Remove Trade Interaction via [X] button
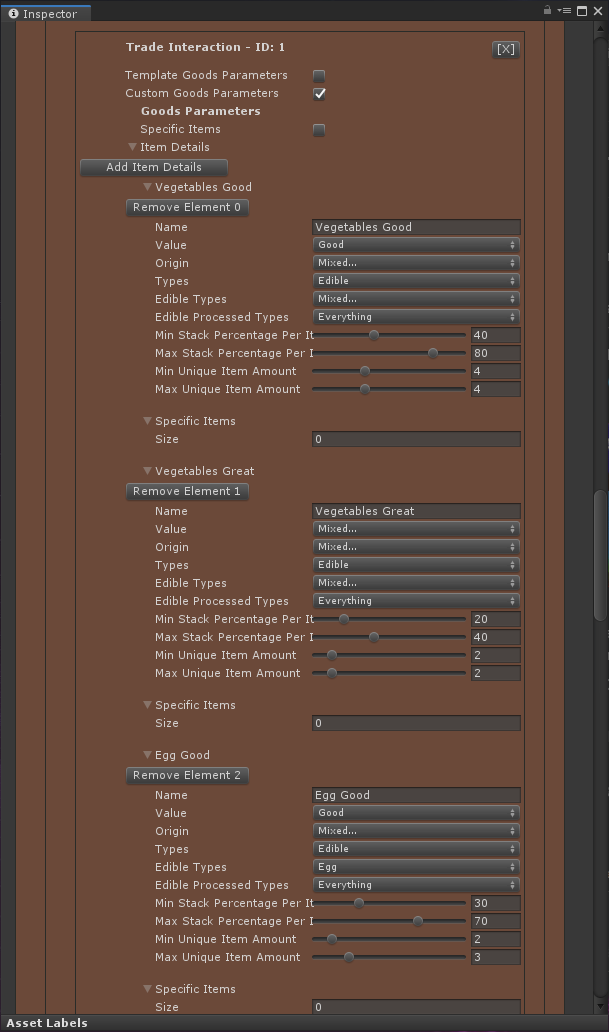 coord(506,49)
